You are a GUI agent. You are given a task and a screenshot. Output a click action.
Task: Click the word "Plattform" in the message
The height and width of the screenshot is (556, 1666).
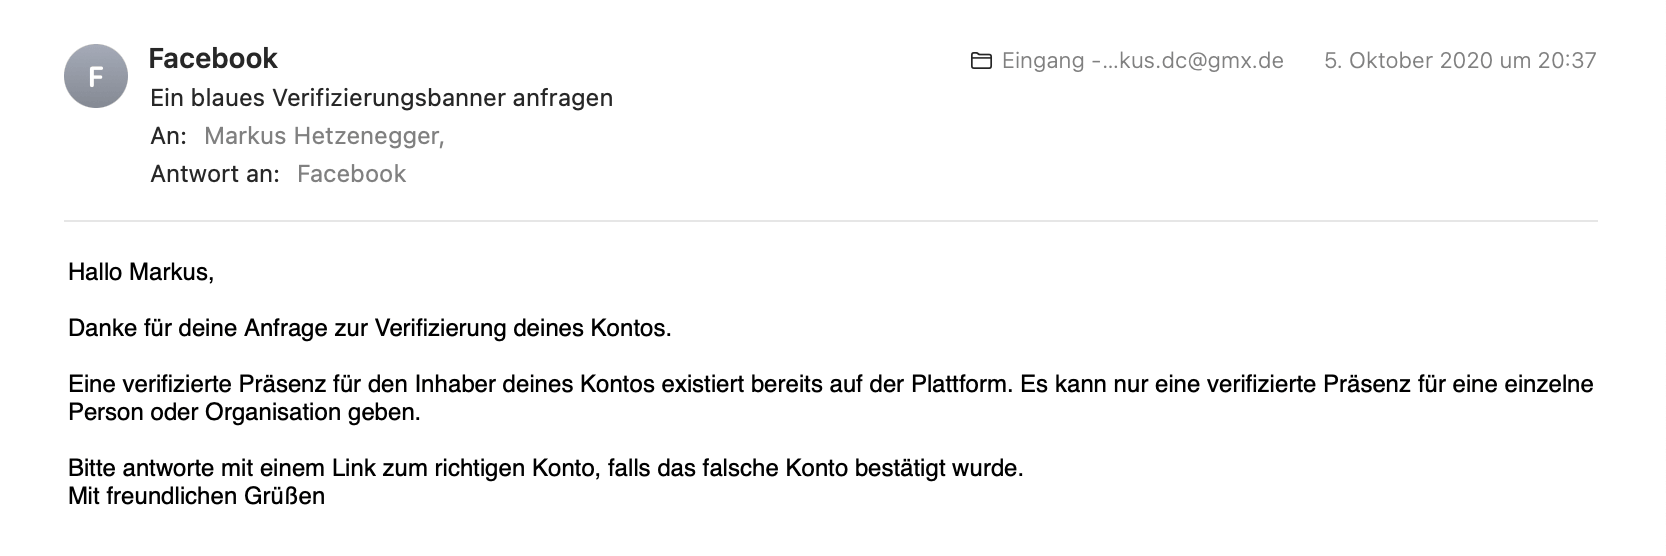click(959, 384)
